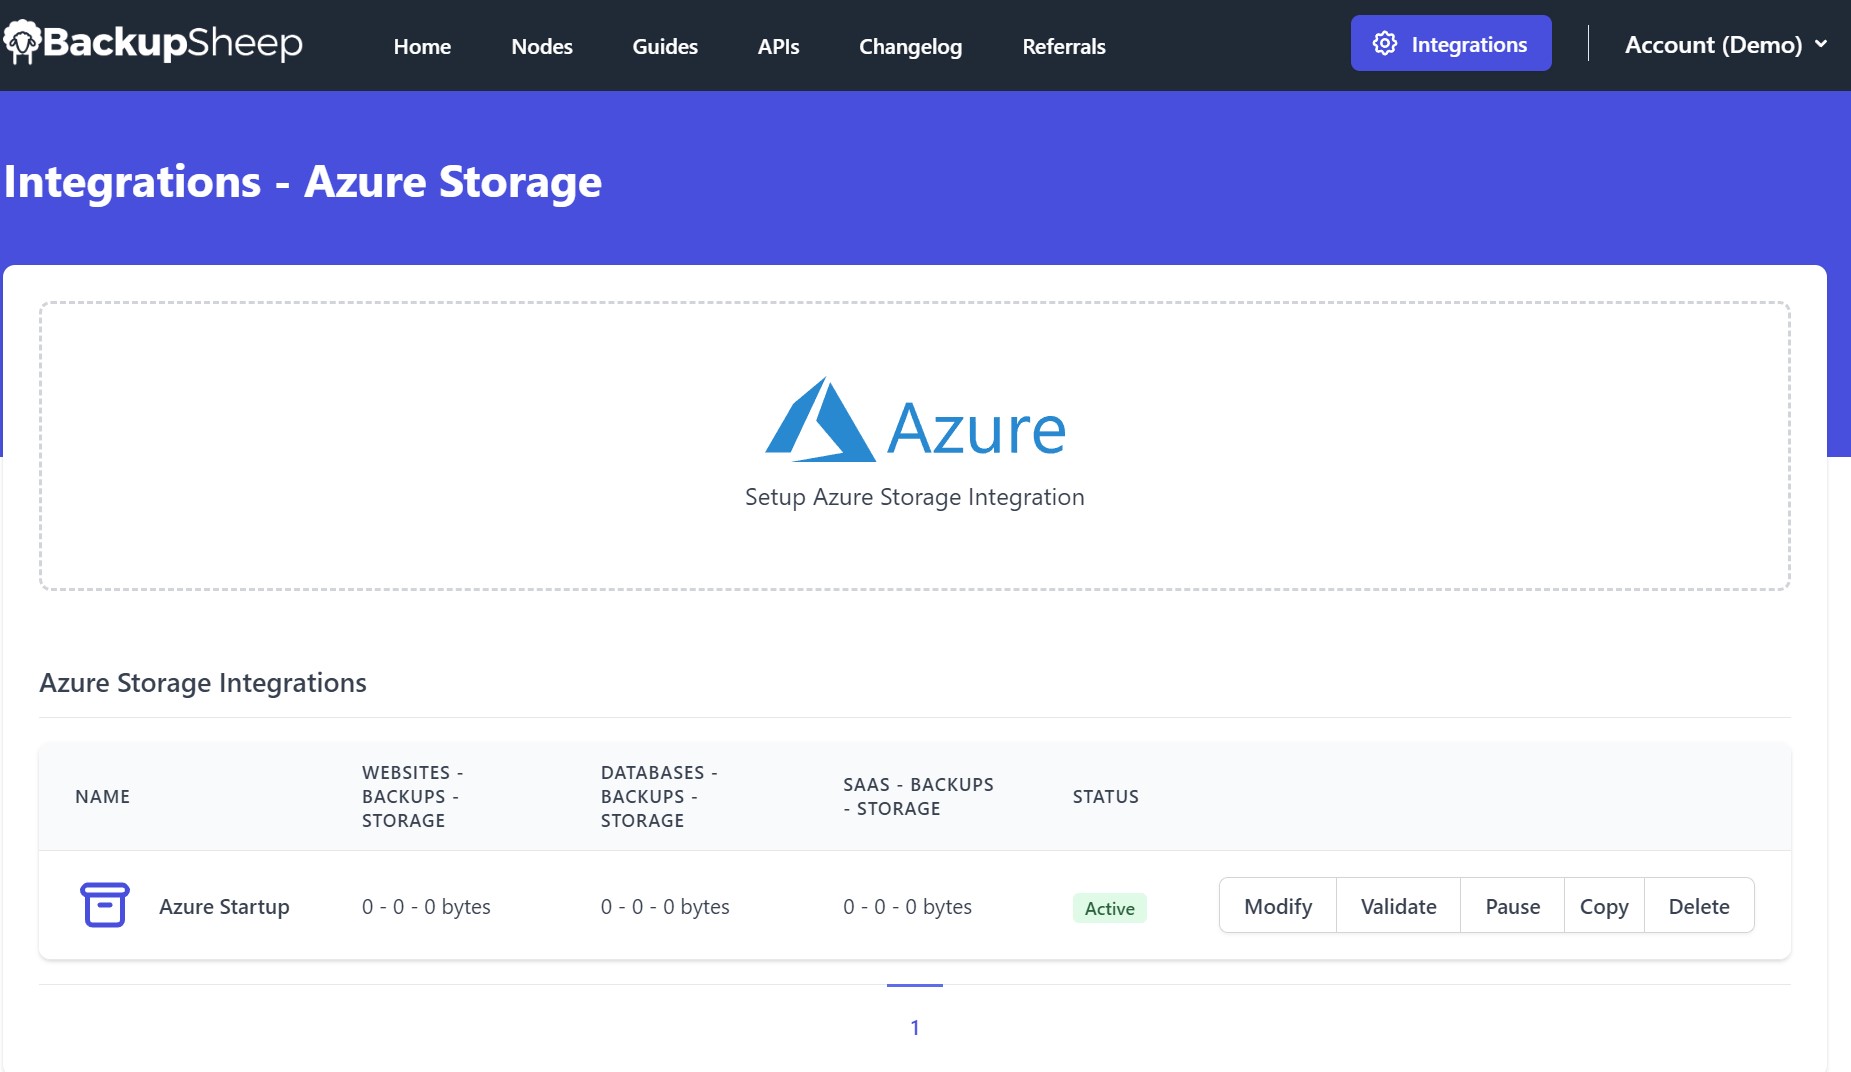Select page 1 in pagination
Screen dimensions: 1851x1072
914,1027
